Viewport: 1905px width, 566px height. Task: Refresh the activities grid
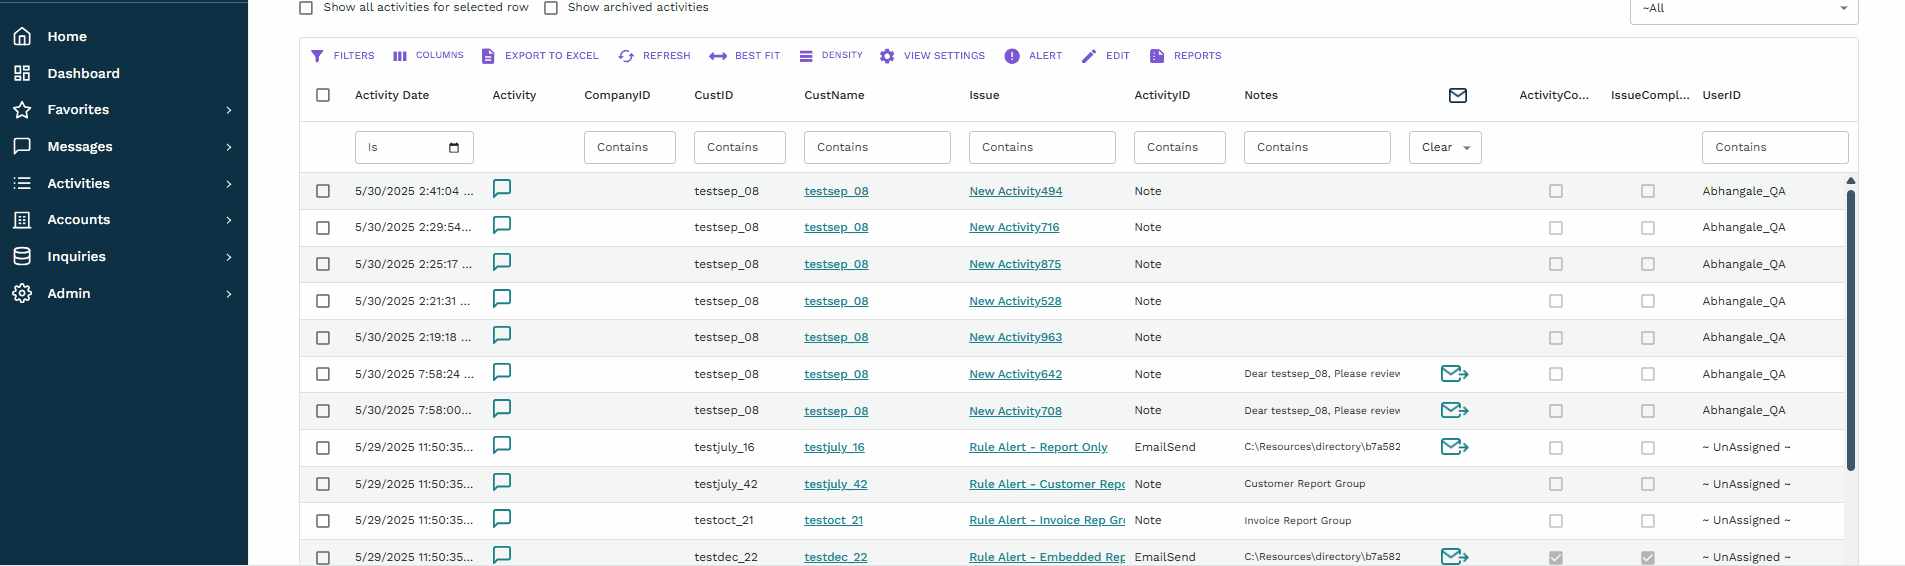(x=654, y=56)
